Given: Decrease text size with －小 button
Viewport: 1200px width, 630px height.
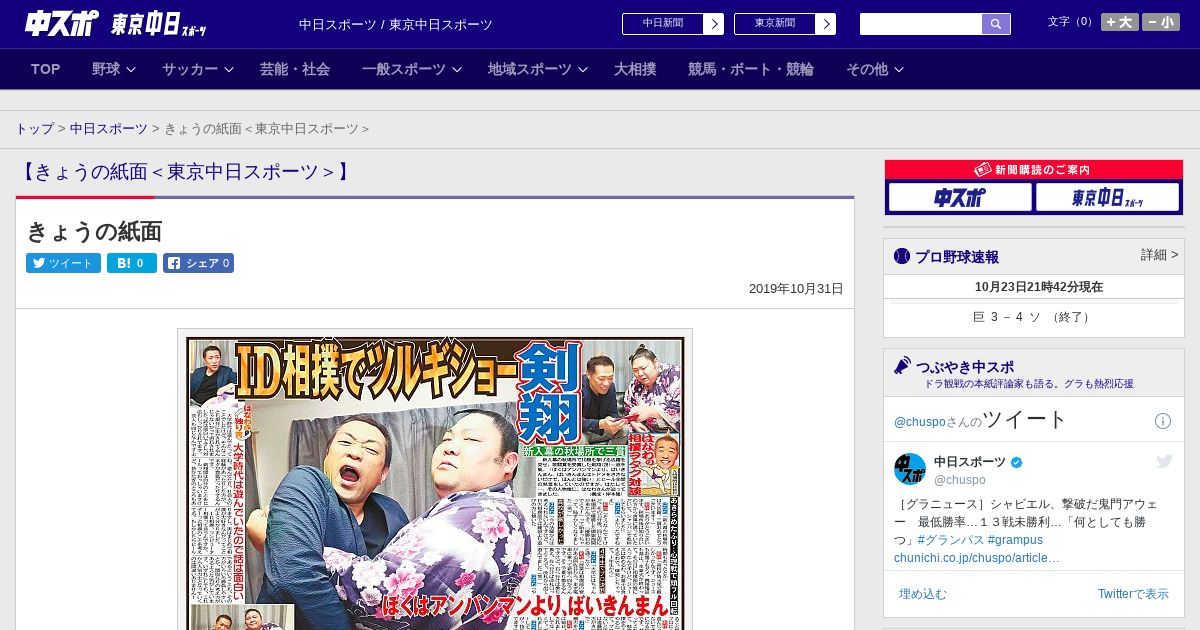Looking at the screenshot, I should 1161,22.
